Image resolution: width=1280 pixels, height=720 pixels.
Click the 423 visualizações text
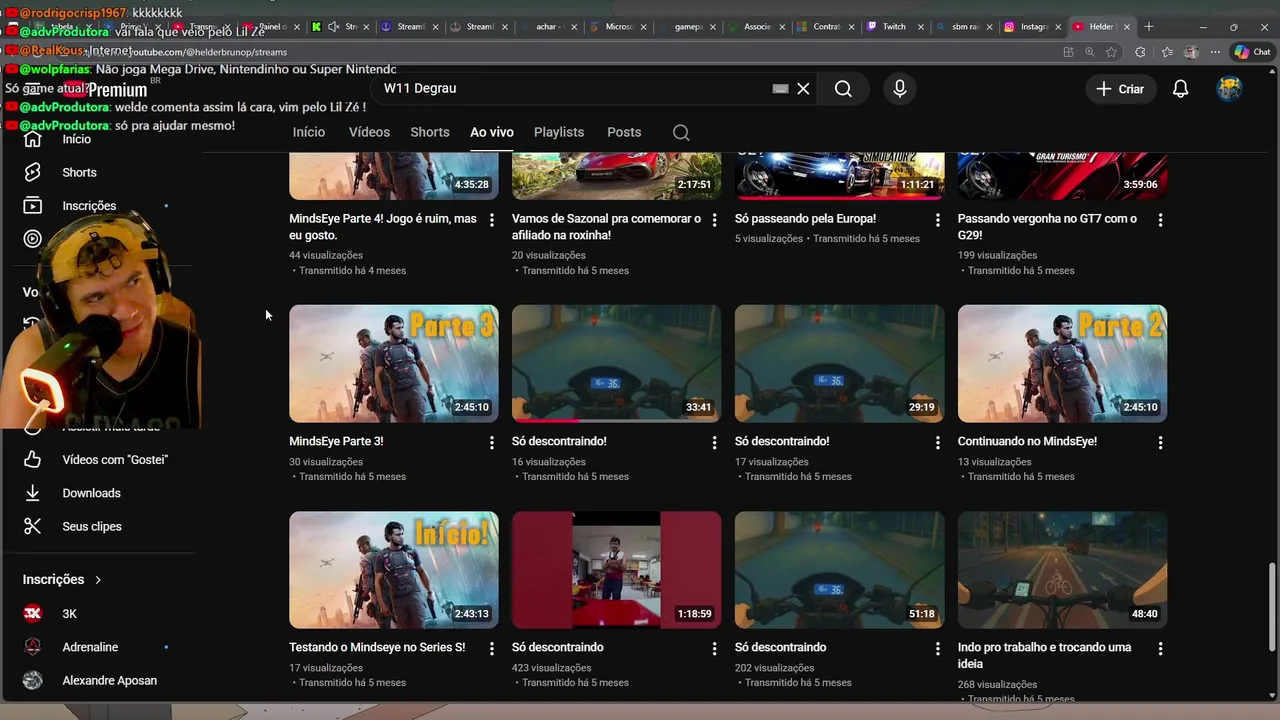pyautogui.click(x=551, y=668)
